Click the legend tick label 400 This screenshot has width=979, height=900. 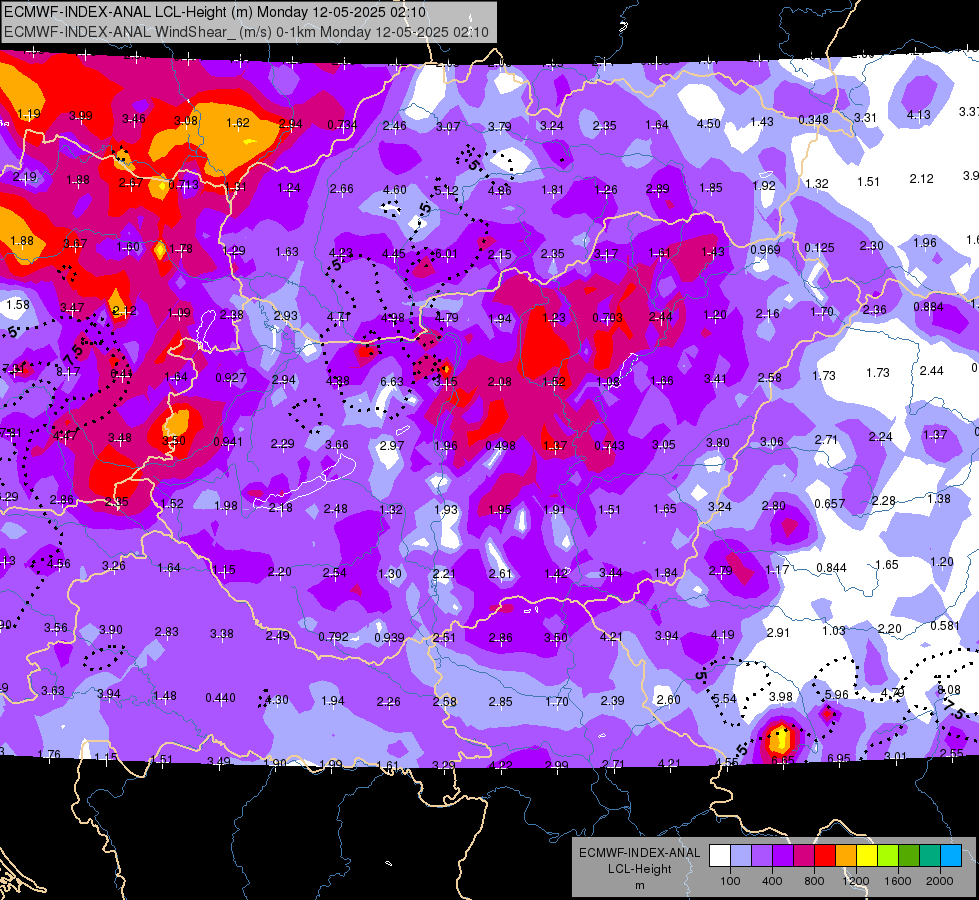pos(772,881)
